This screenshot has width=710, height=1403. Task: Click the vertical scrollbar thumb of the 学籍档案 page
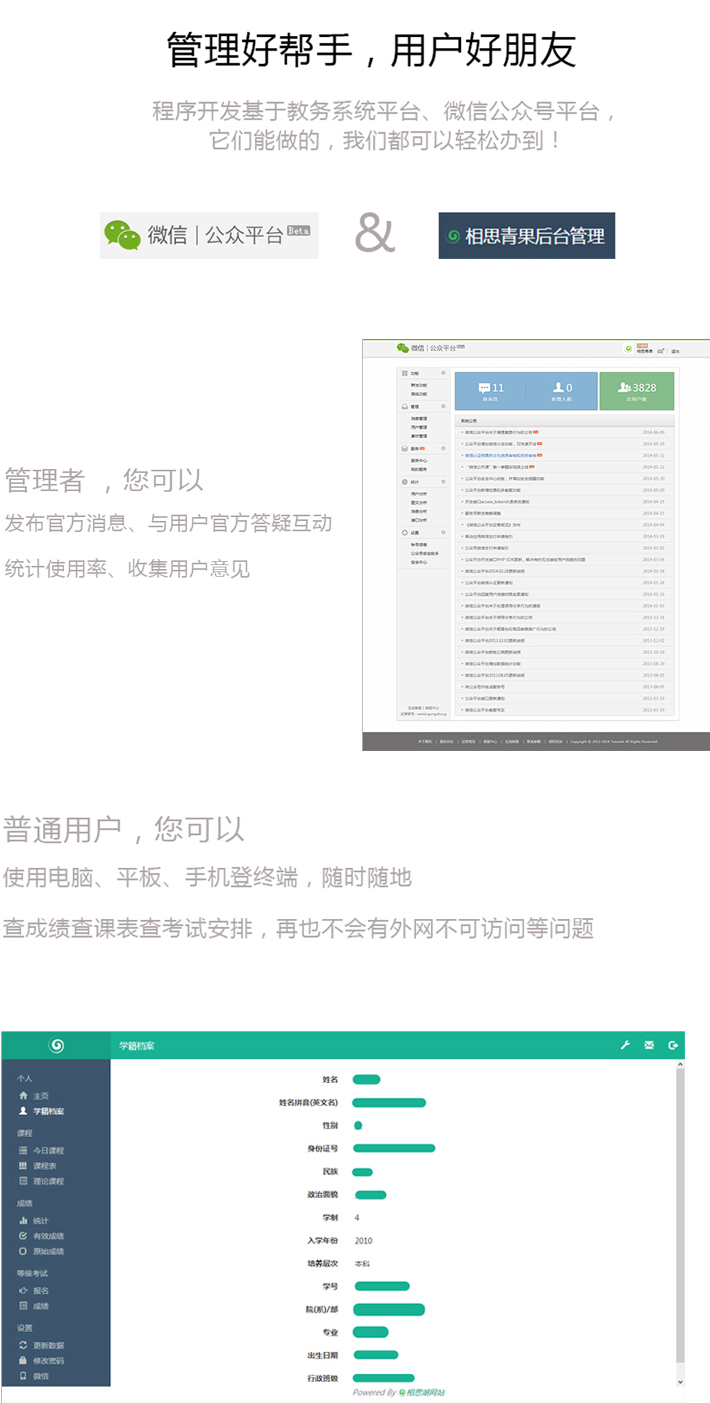pos(680,1217)
